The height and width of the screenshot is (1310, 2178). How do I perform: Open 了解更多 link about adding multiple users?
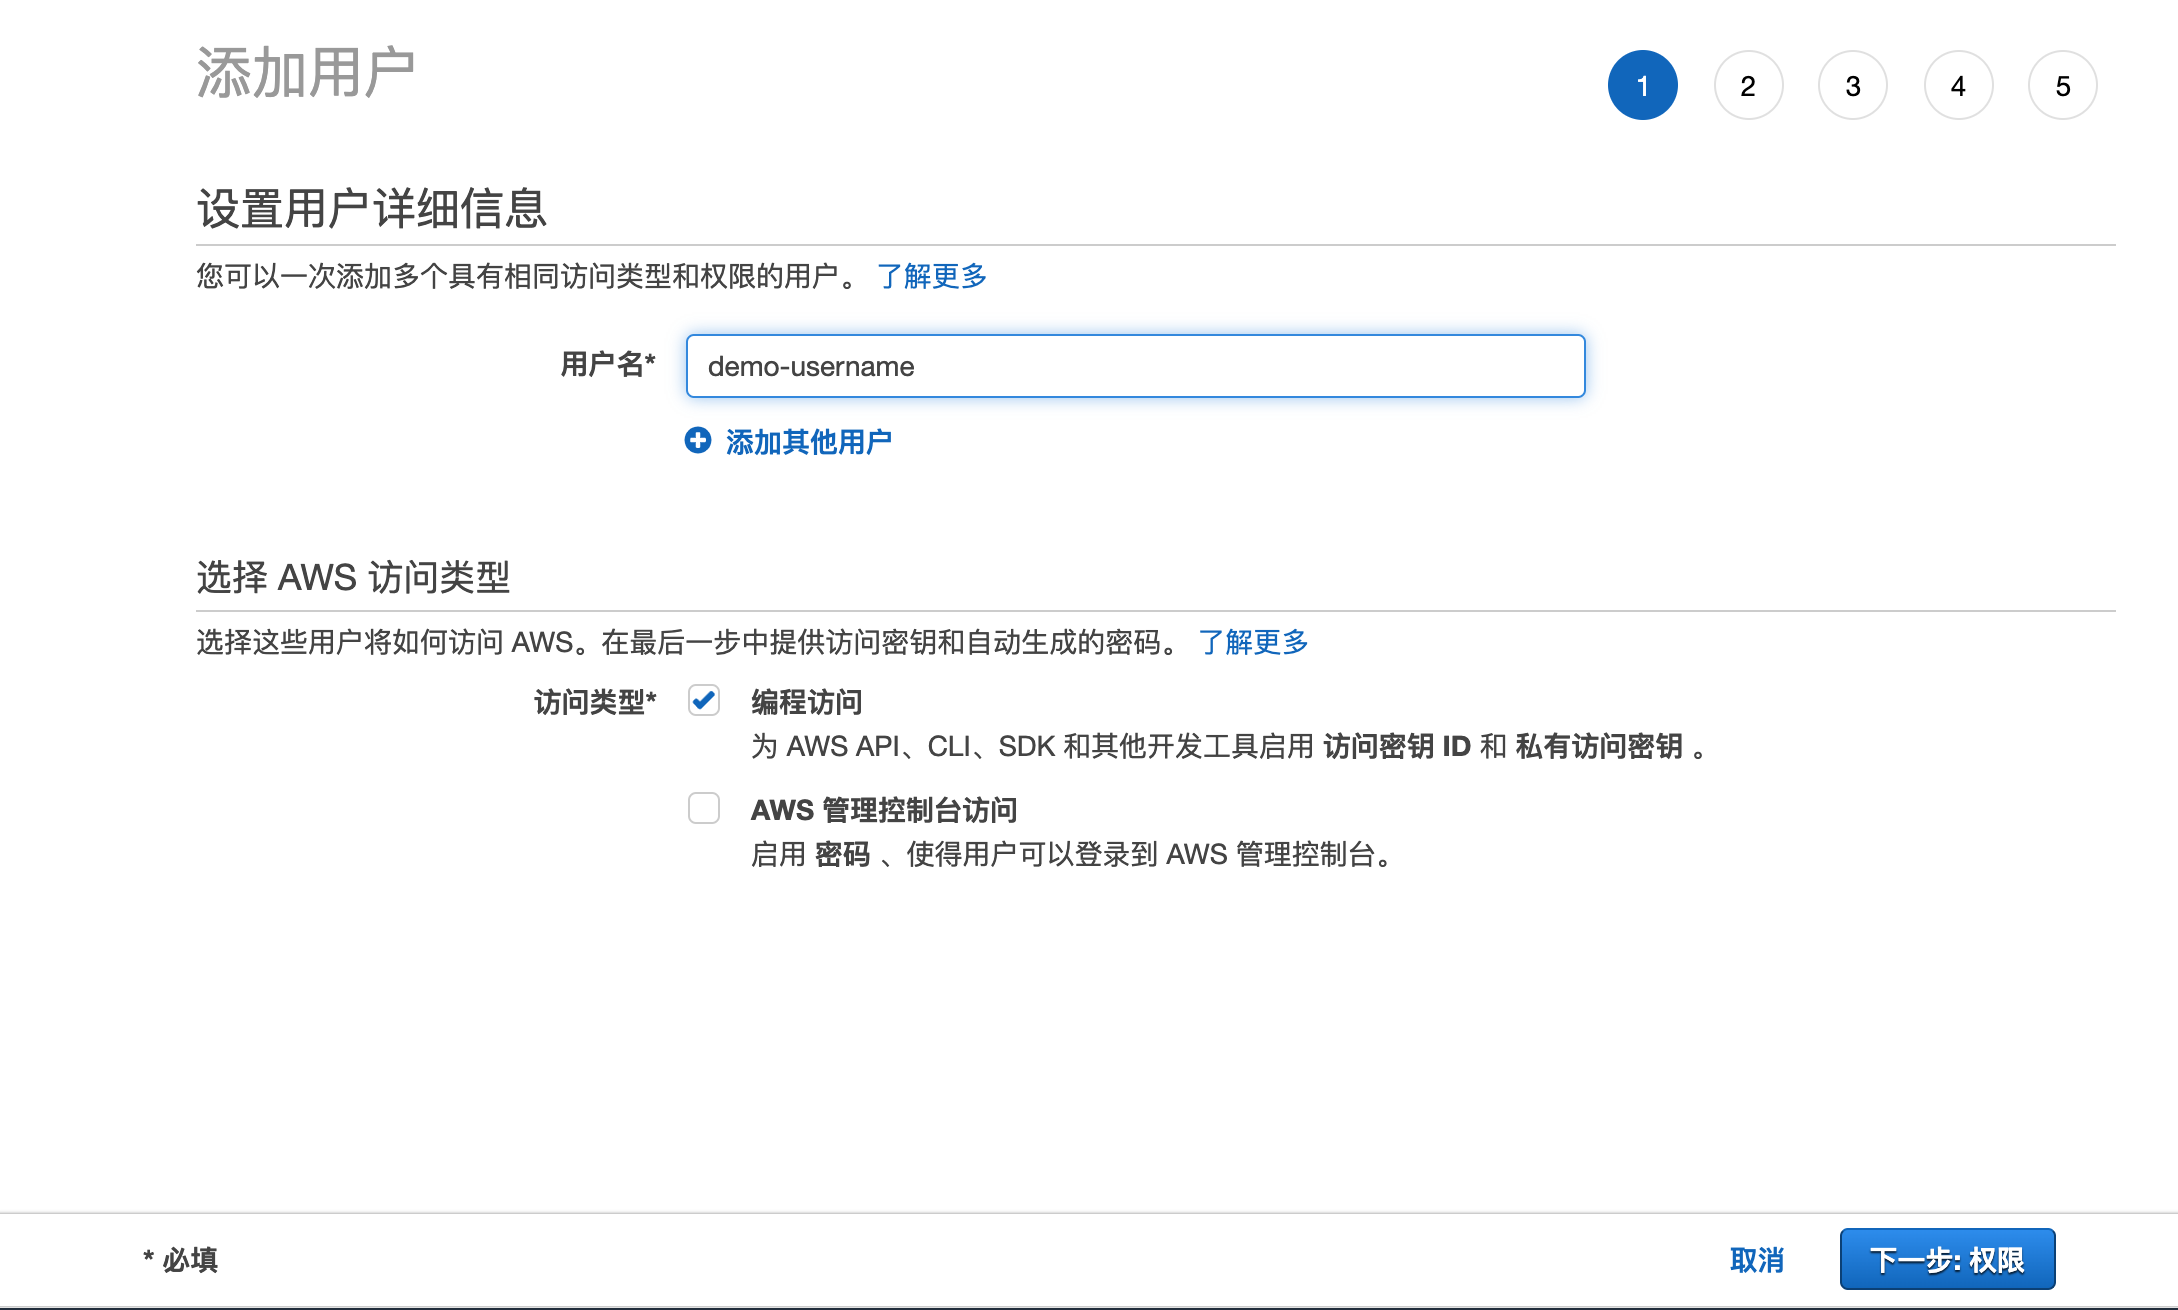point(931,276)
